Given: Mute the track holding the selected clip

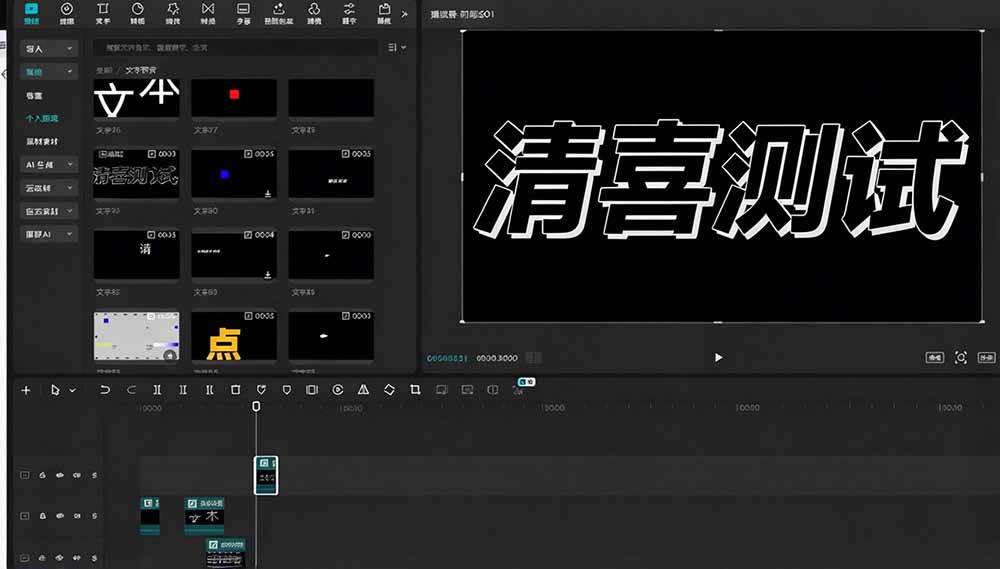Looking at the screenshot, I should [77, 475].
